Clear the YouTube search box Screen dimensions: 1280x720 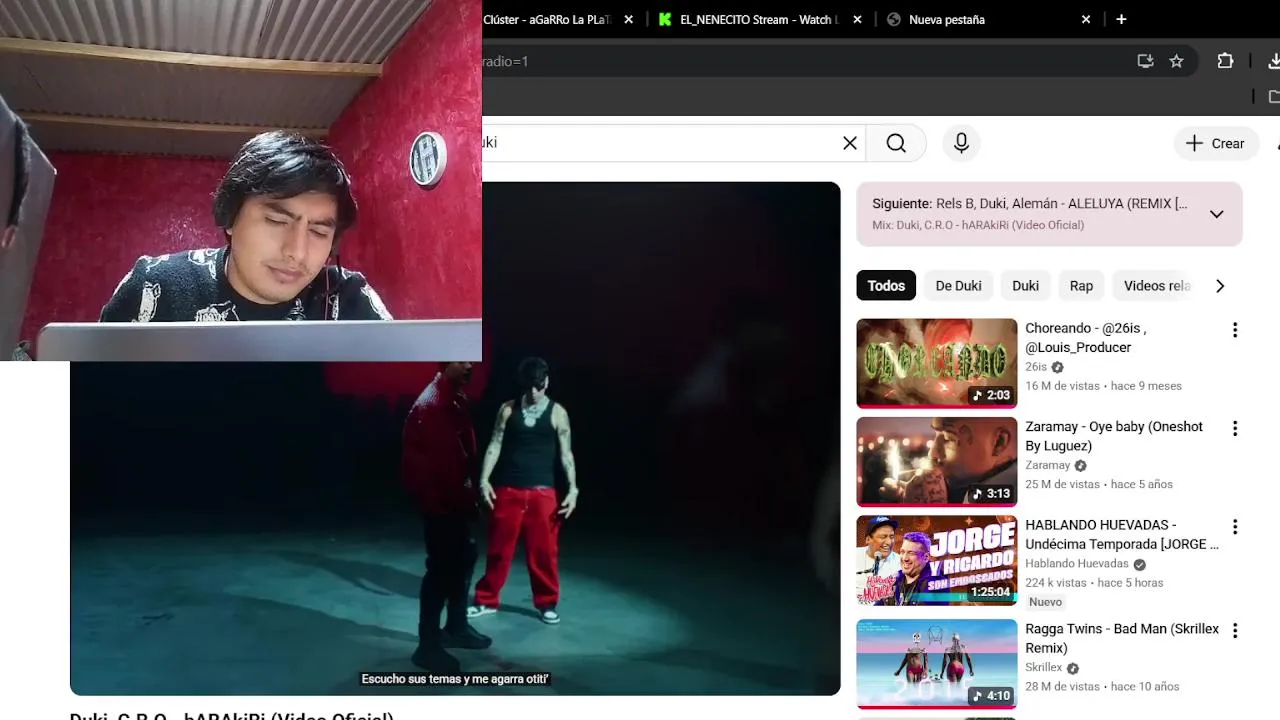pyautogui.click(x=850, y=143)
